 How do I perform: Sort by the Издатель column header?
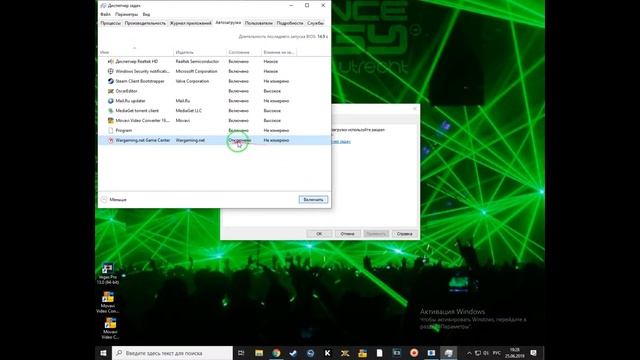click(x=200, y=52)
